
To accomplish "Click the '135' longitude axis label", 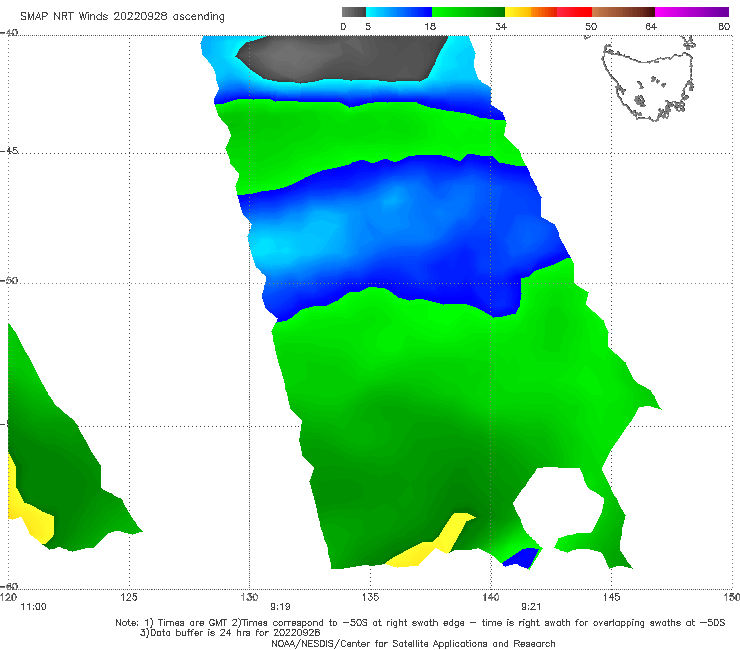I will pos(370,597).
